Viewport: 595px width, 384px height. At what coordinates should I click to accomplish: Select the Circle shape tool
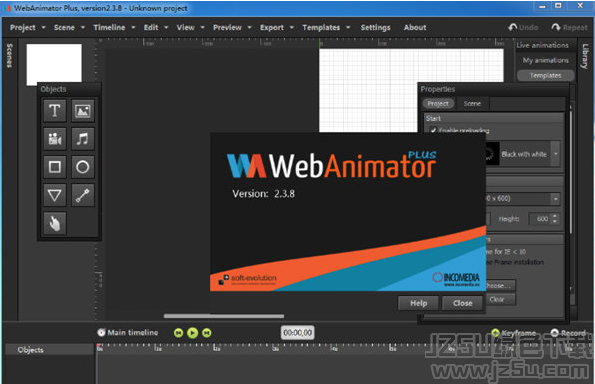(x=82, y=167)
